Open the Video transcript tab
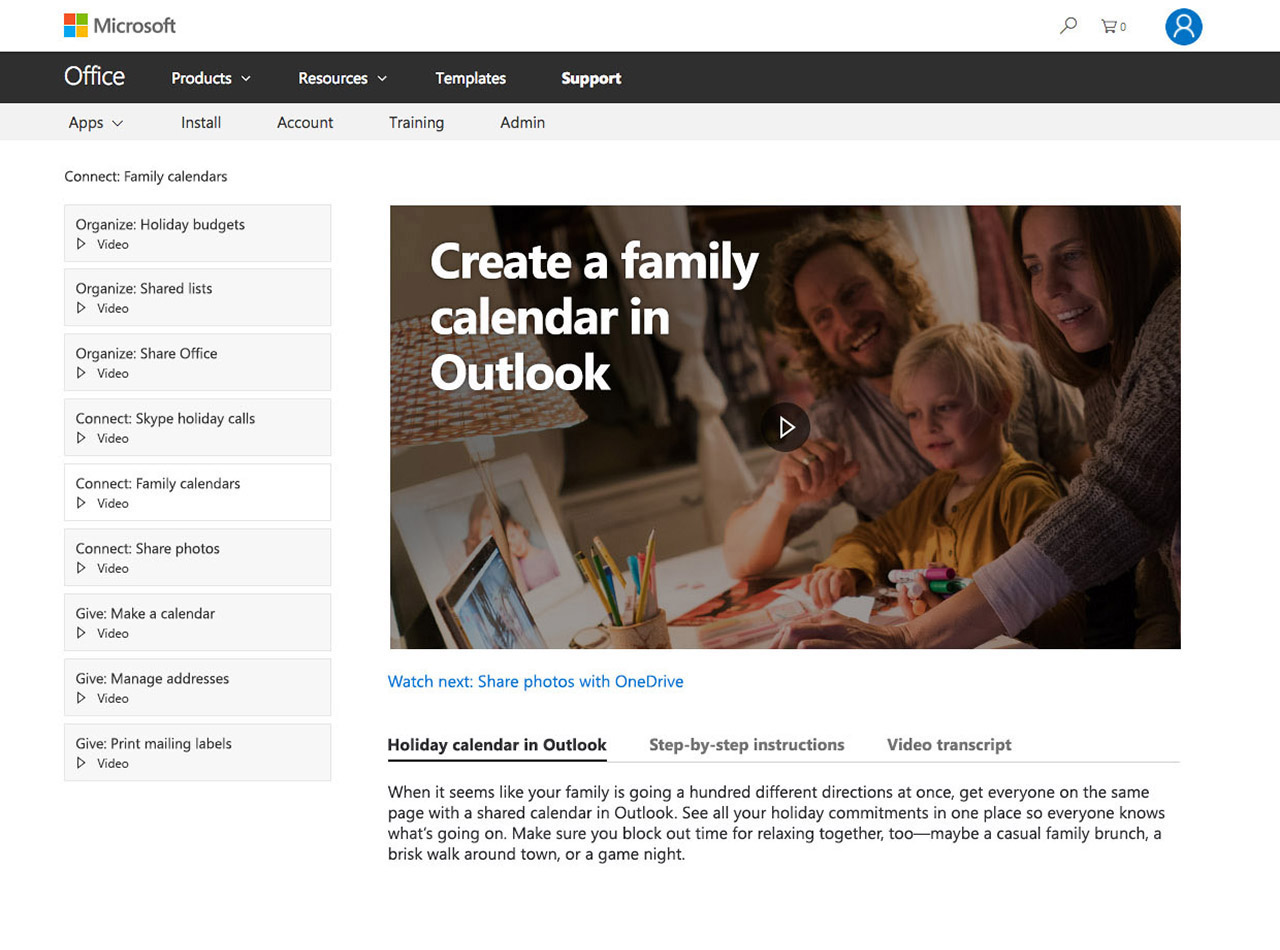This screenshot has height=950, width=1280. click(x=949, y=744)
